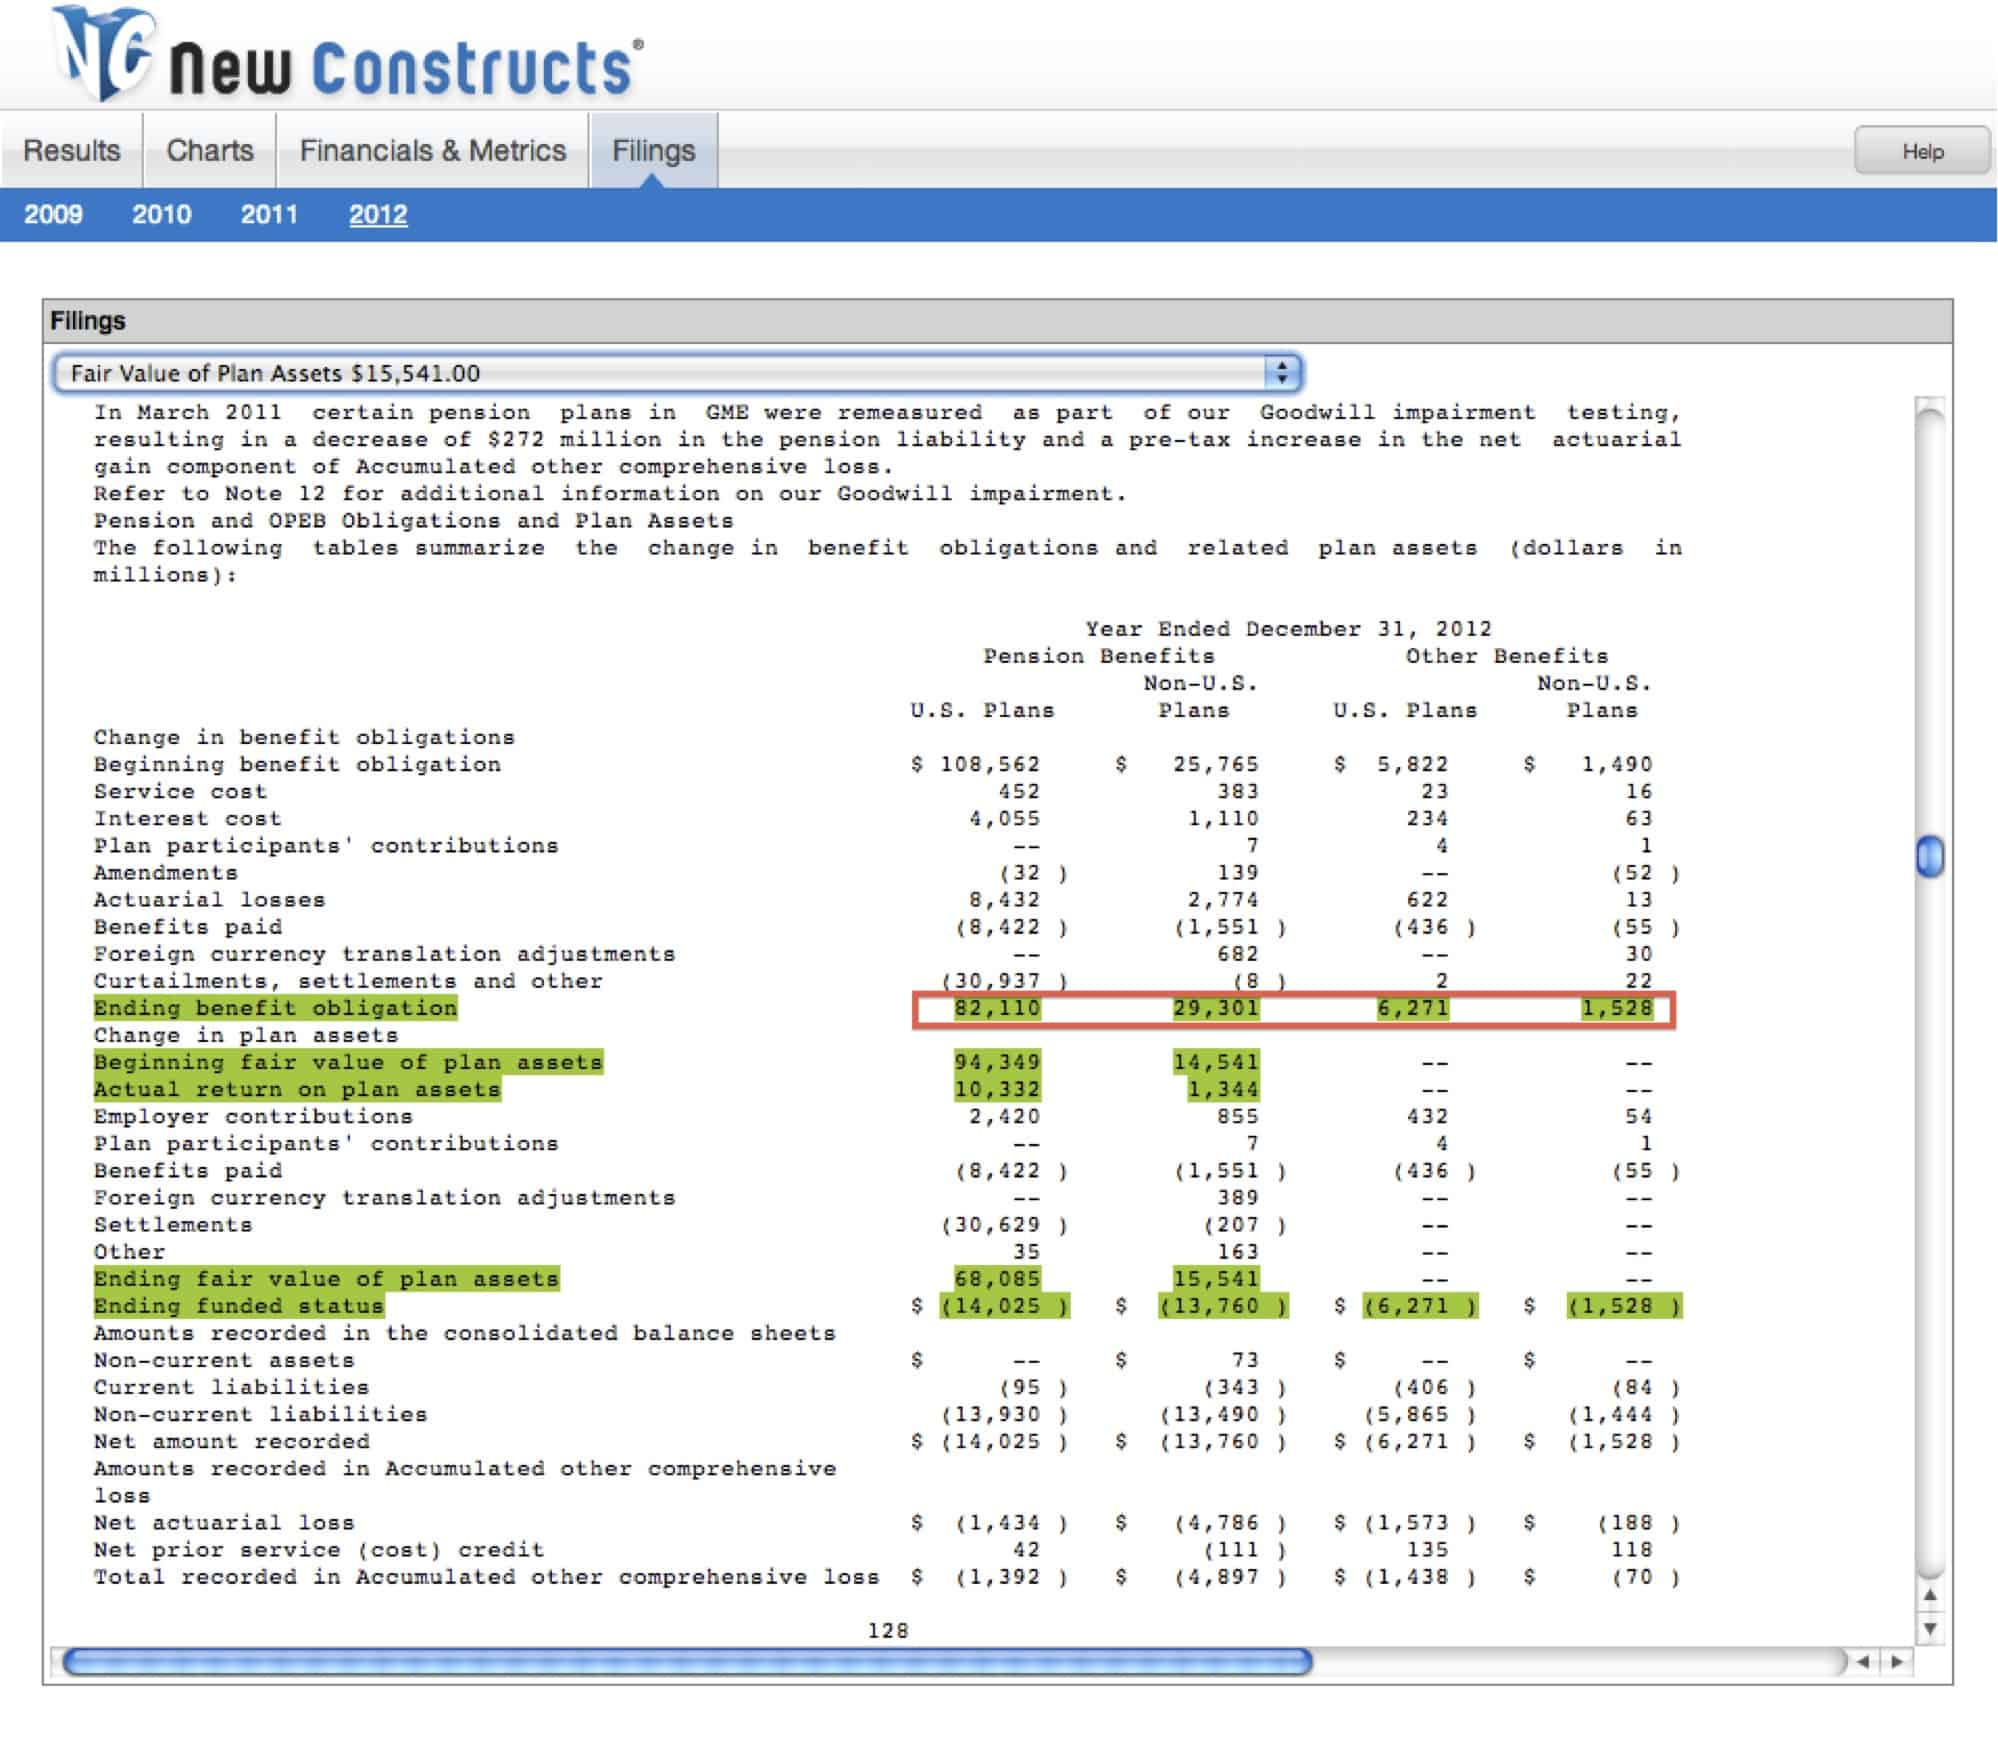
Task: Click the 'Filings' panel title
Action: pyautogui.click(x=88, y=321)
